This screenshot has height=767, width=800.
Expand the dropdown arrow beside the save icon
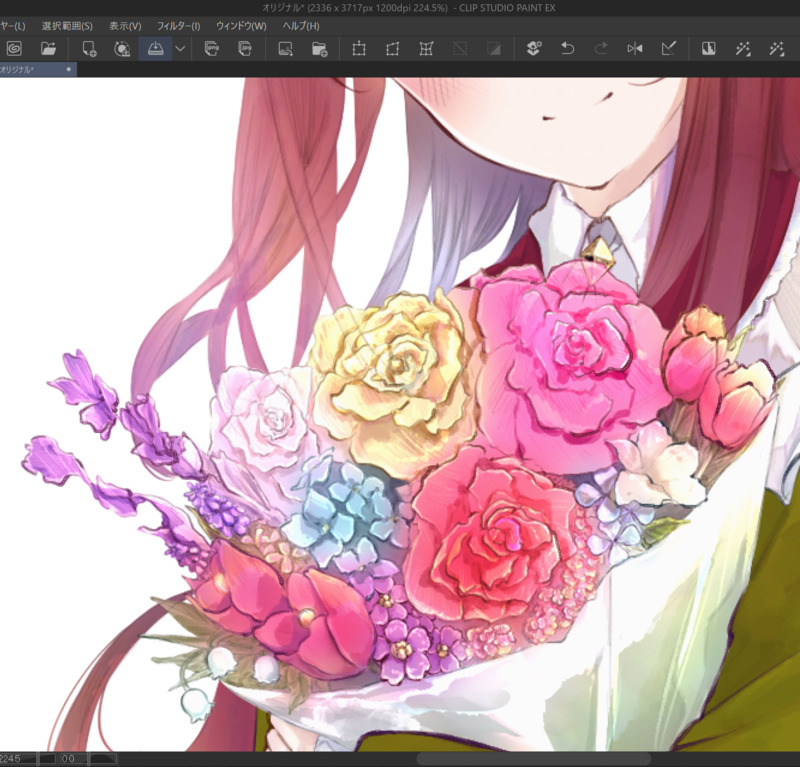click(180, 48)
